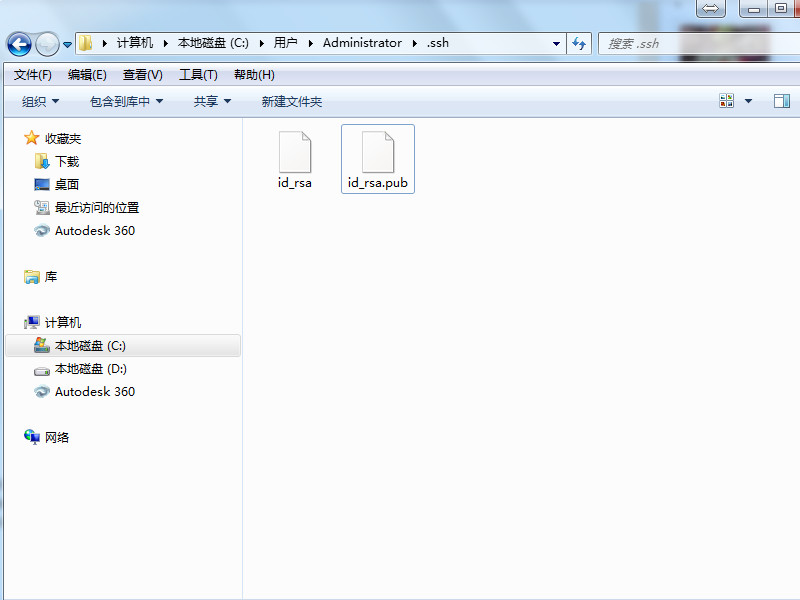
Task: Open recent pages dropdown beside the forward arrow
Action: pos(67,45)
